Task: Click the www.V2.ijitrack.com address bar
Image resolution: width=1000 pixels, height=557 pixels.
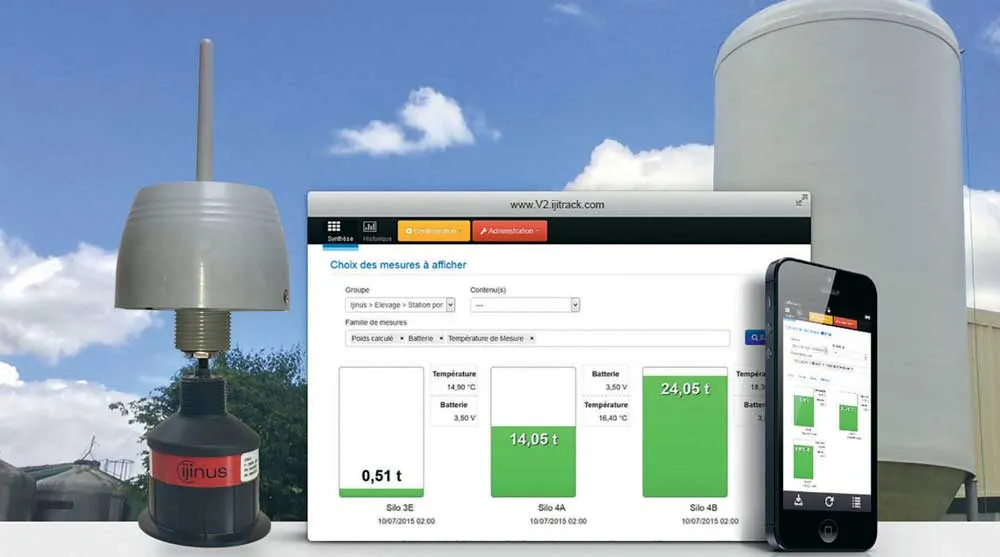Action: click(x=557, y=204)
